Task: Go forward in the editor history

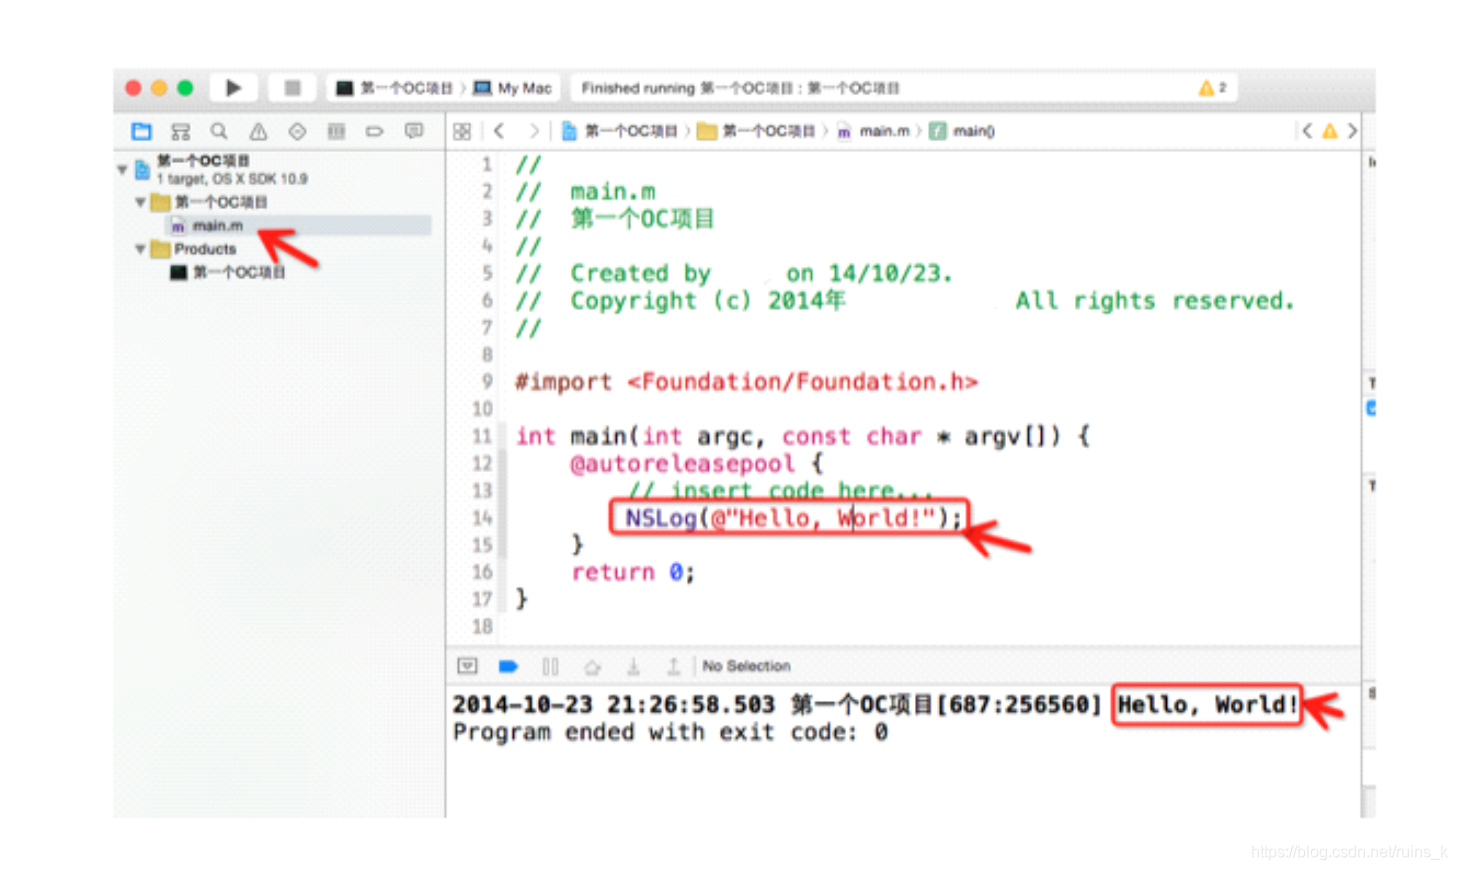Action: click(x=534, y=131)
